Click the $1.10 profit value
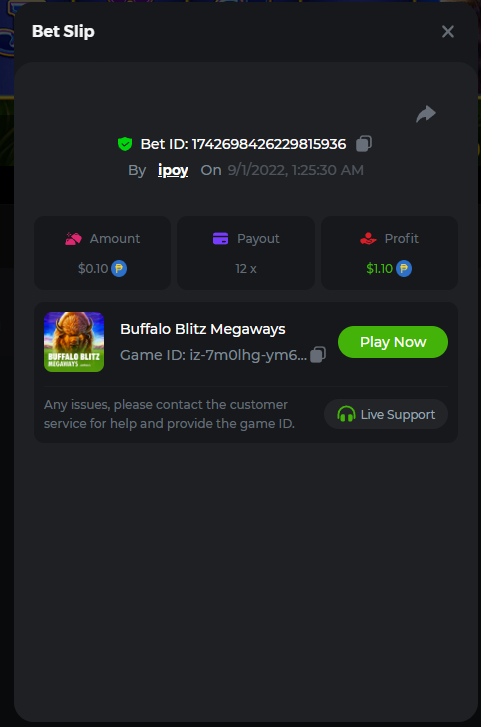This screenshot has height=727, width=481. point(379,268)
